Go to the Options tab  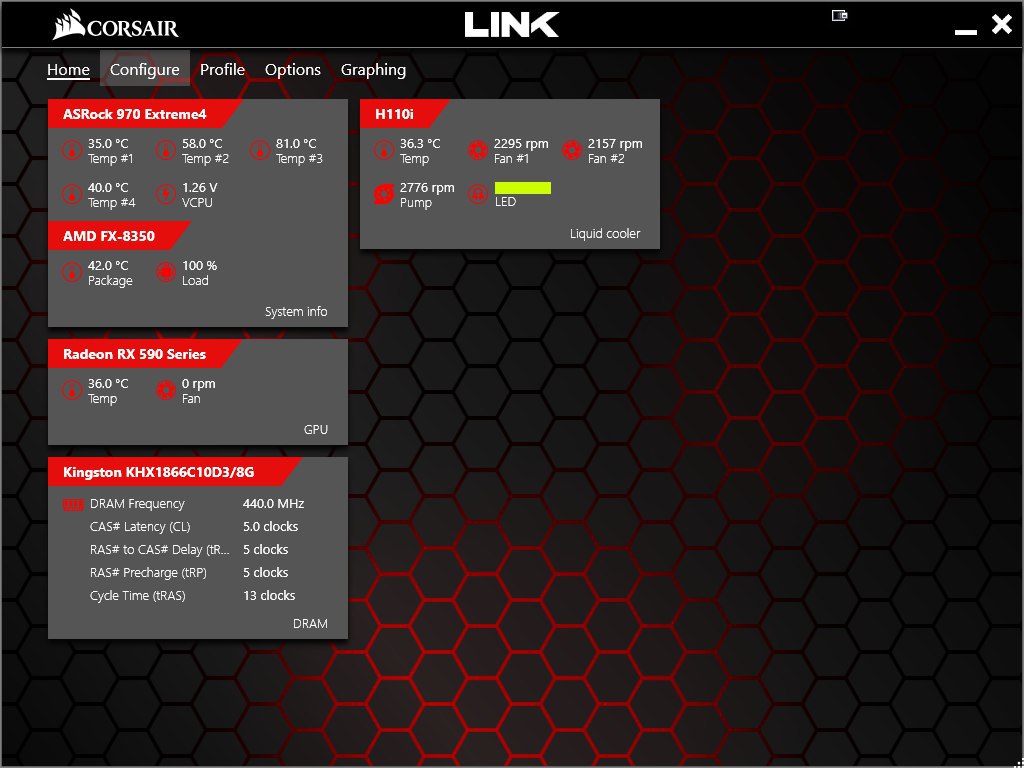point(293,70)
